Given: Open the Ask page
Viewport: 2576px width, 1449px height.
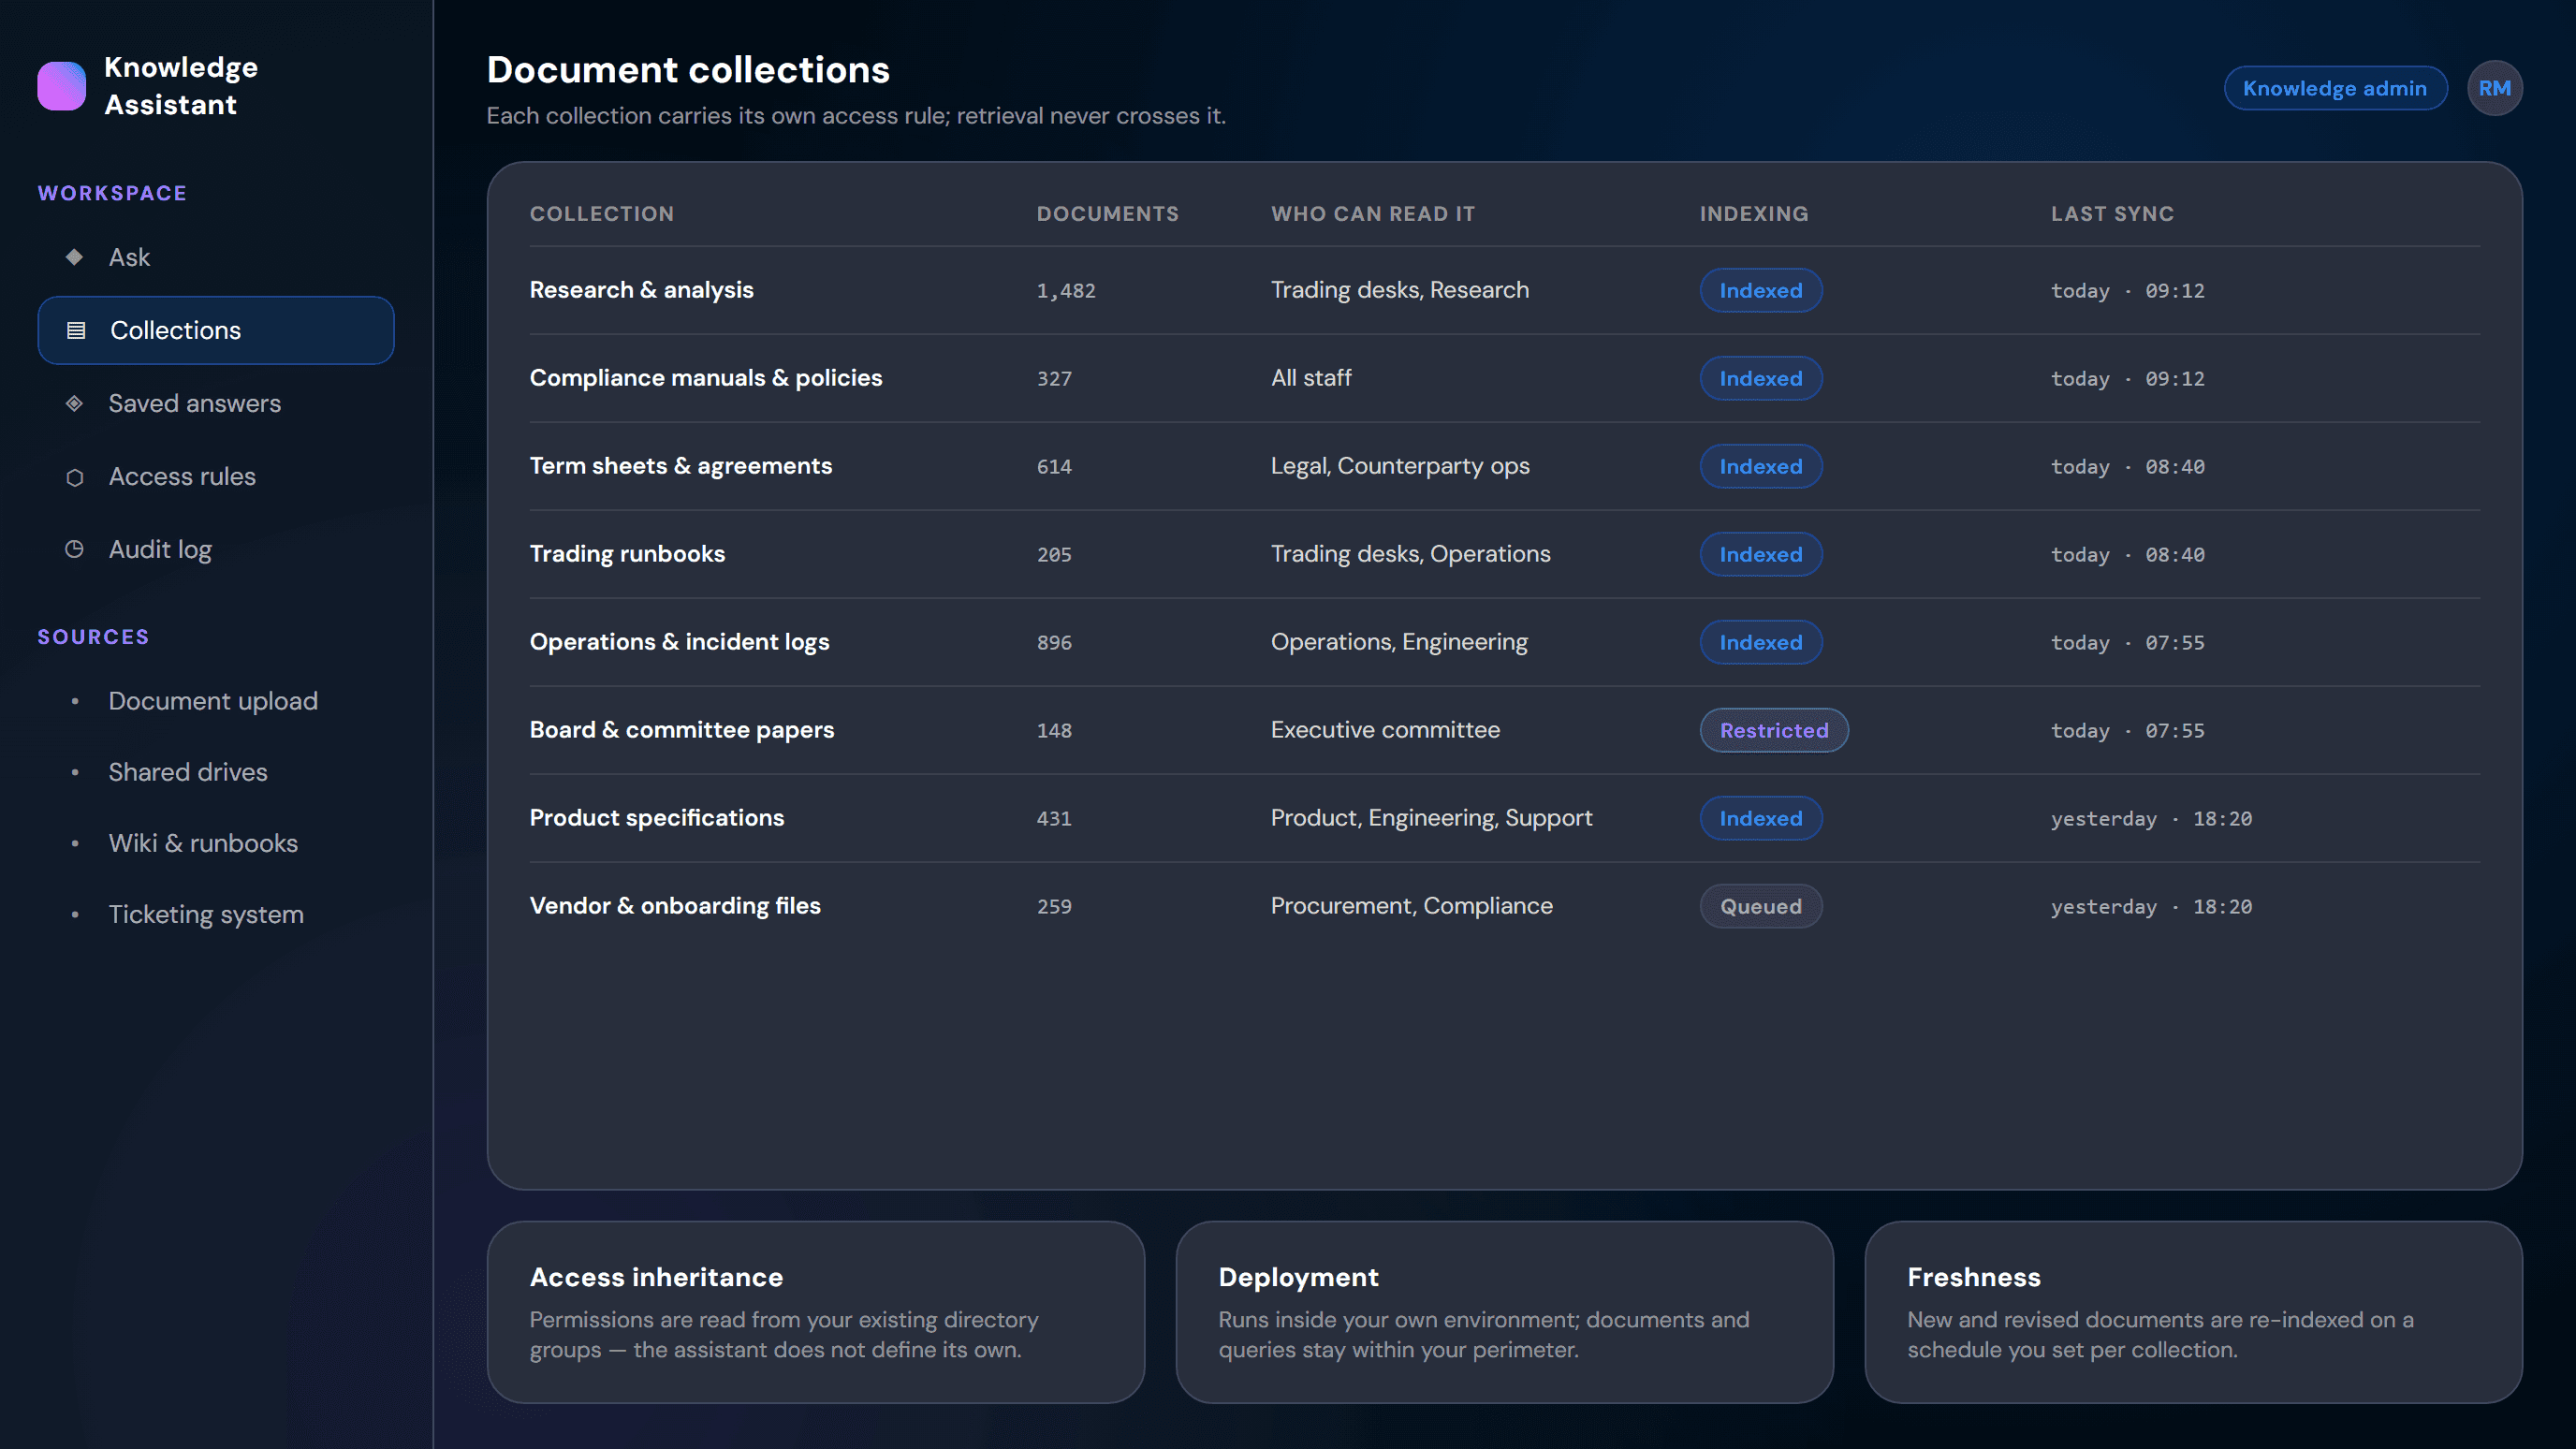Looking at the screenshot, I should (216, 257).
